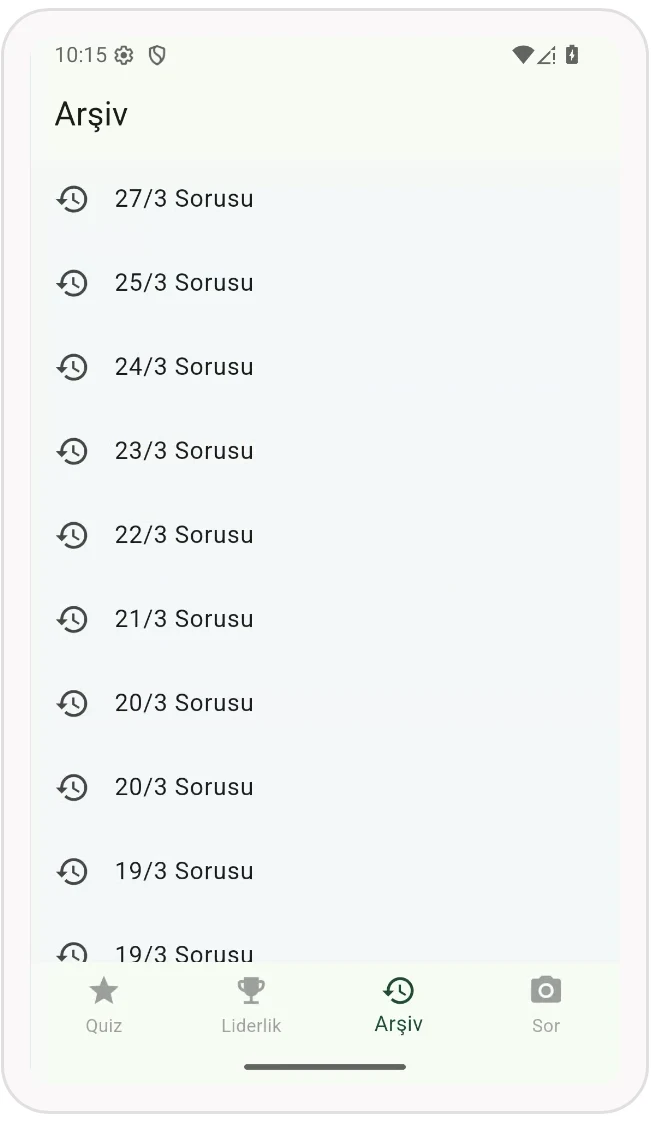Tap history icon beside 23/3 Sorusu
The height and width of the screenshot is (1126, 652).
point(72,451)
